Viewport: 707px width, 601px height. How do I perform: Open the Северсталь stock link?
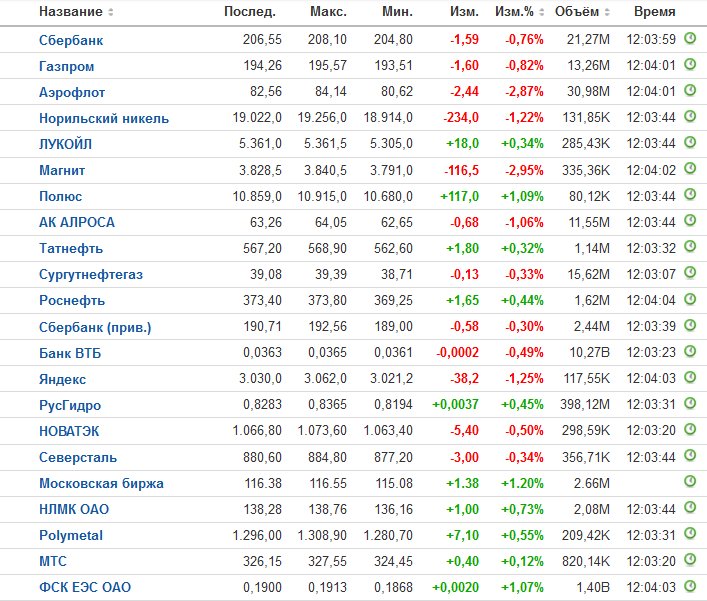tap(78, 457)
